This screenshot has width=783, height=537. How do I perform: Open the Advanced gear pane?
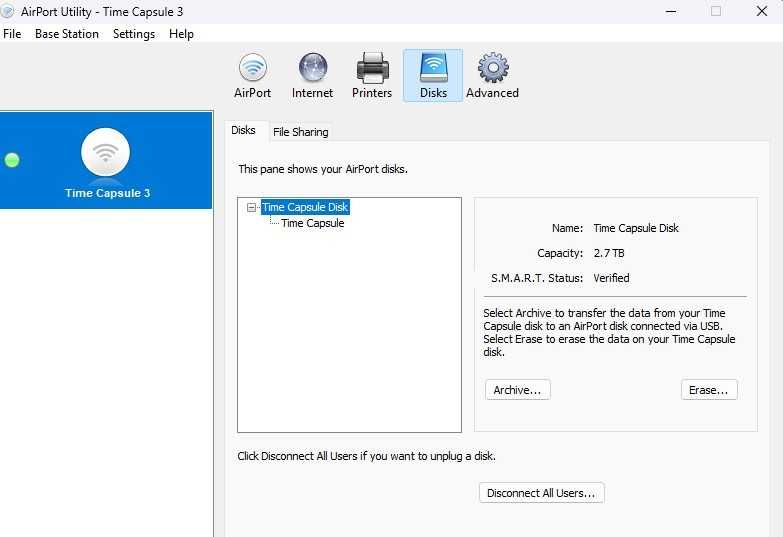coord(492,76)
